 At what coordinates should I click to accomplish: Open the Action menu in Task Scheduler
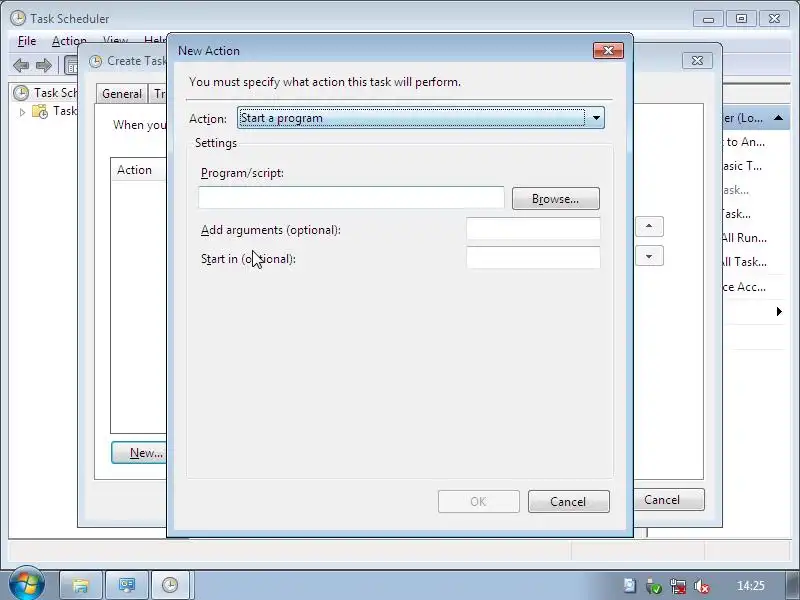[x=69, y=41]
